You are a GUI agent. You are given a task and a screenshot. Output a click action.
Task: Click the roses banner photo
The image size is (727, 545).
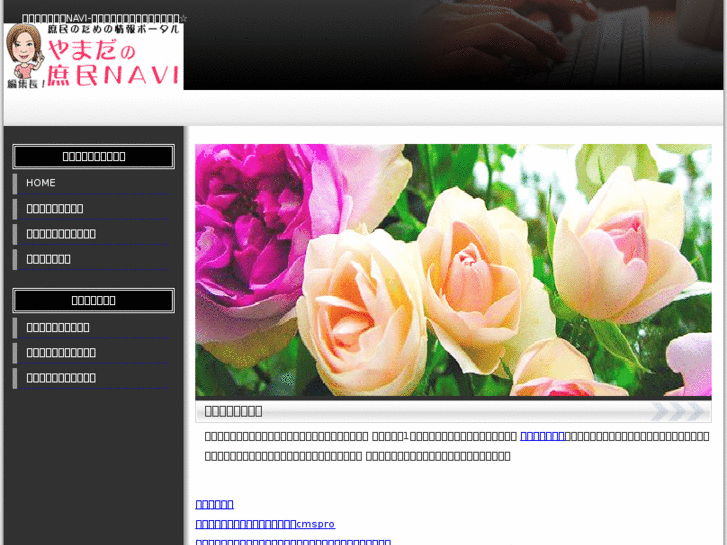(x=453, y=270)
